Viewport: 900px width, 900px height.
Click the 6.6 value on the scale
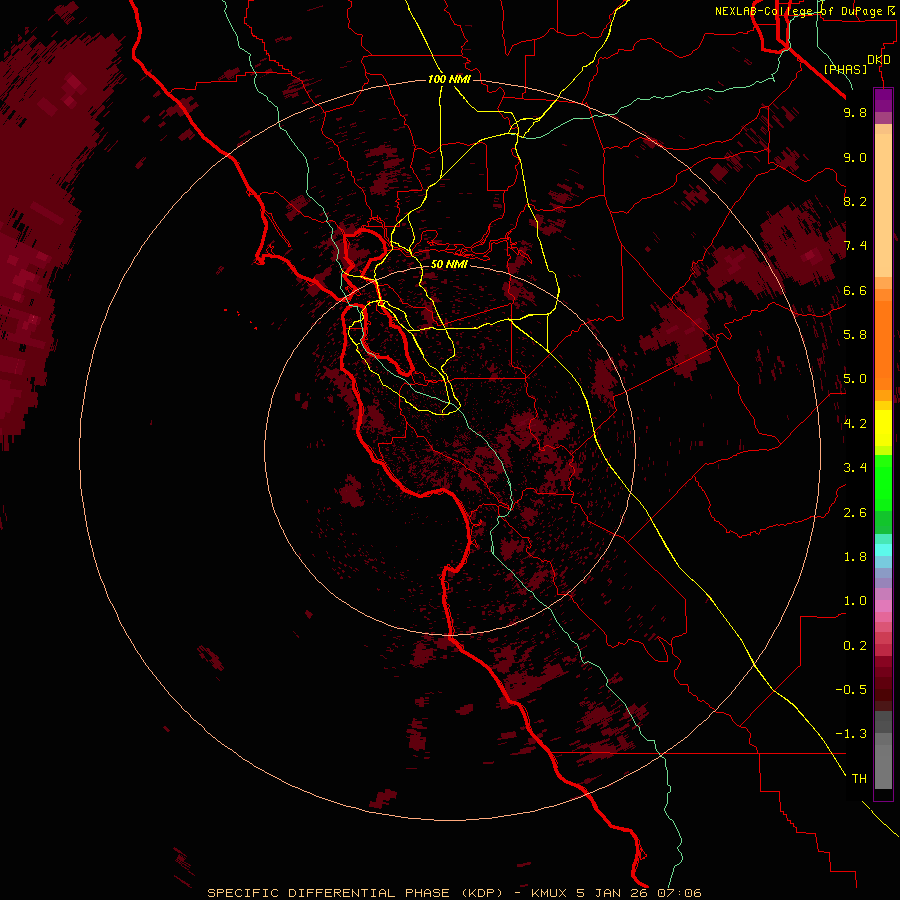coord(855,290)
